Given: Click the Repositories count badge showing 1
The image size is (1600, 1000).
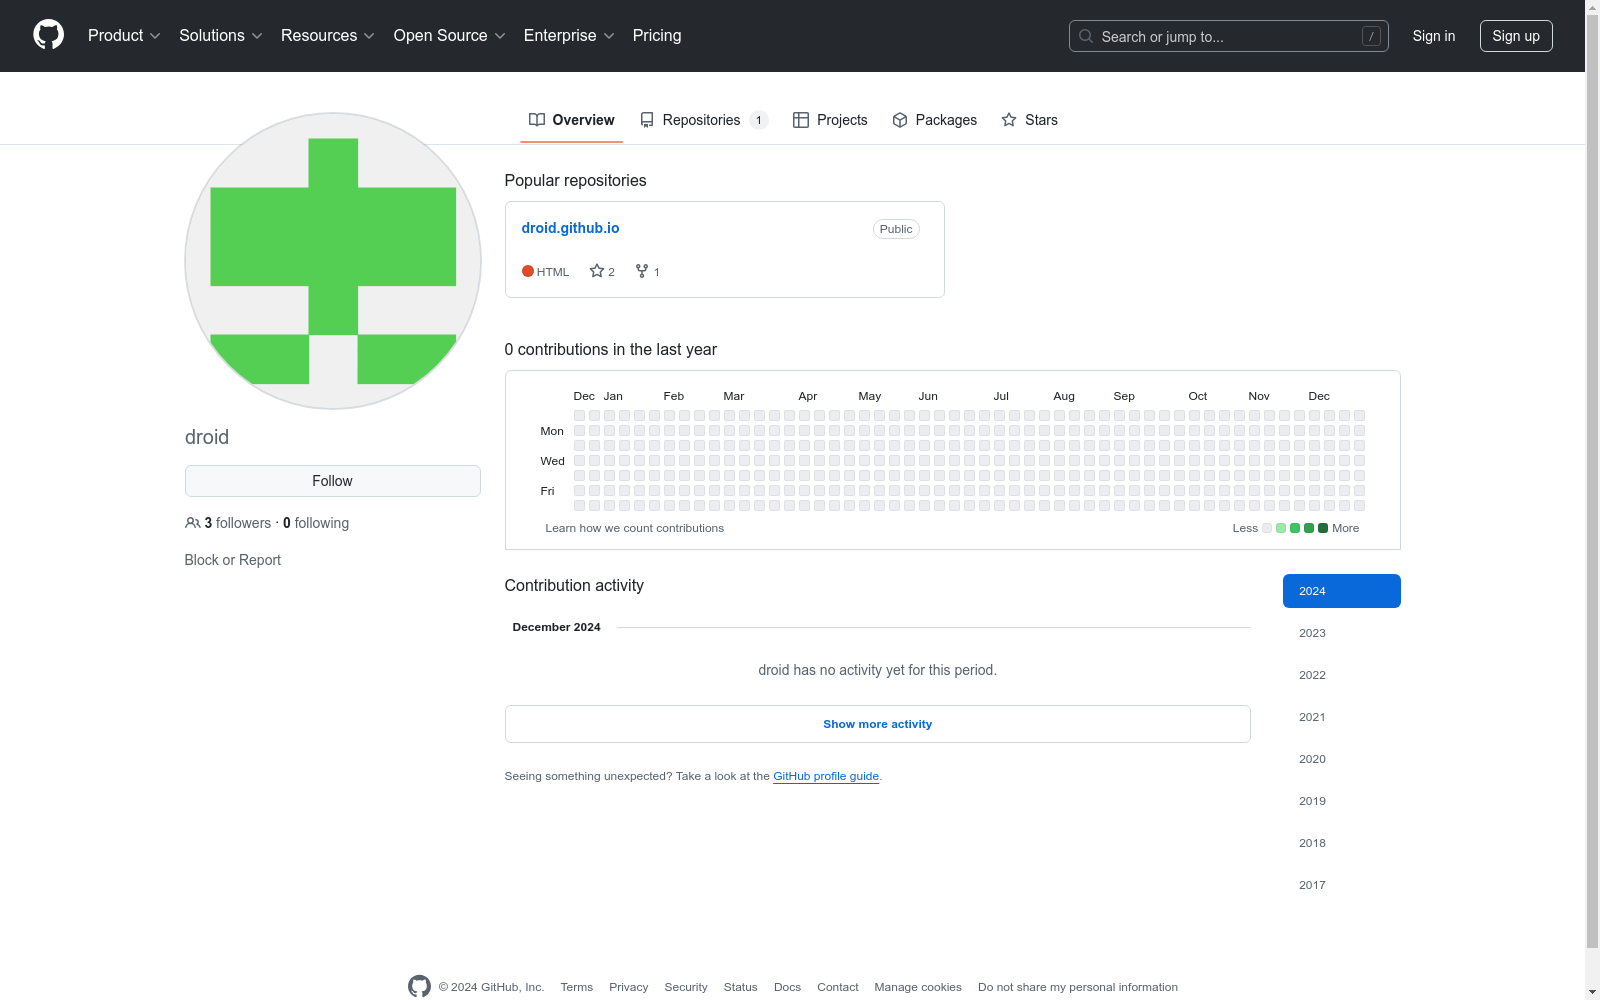Looking at the screenshot, I should 759,120.
